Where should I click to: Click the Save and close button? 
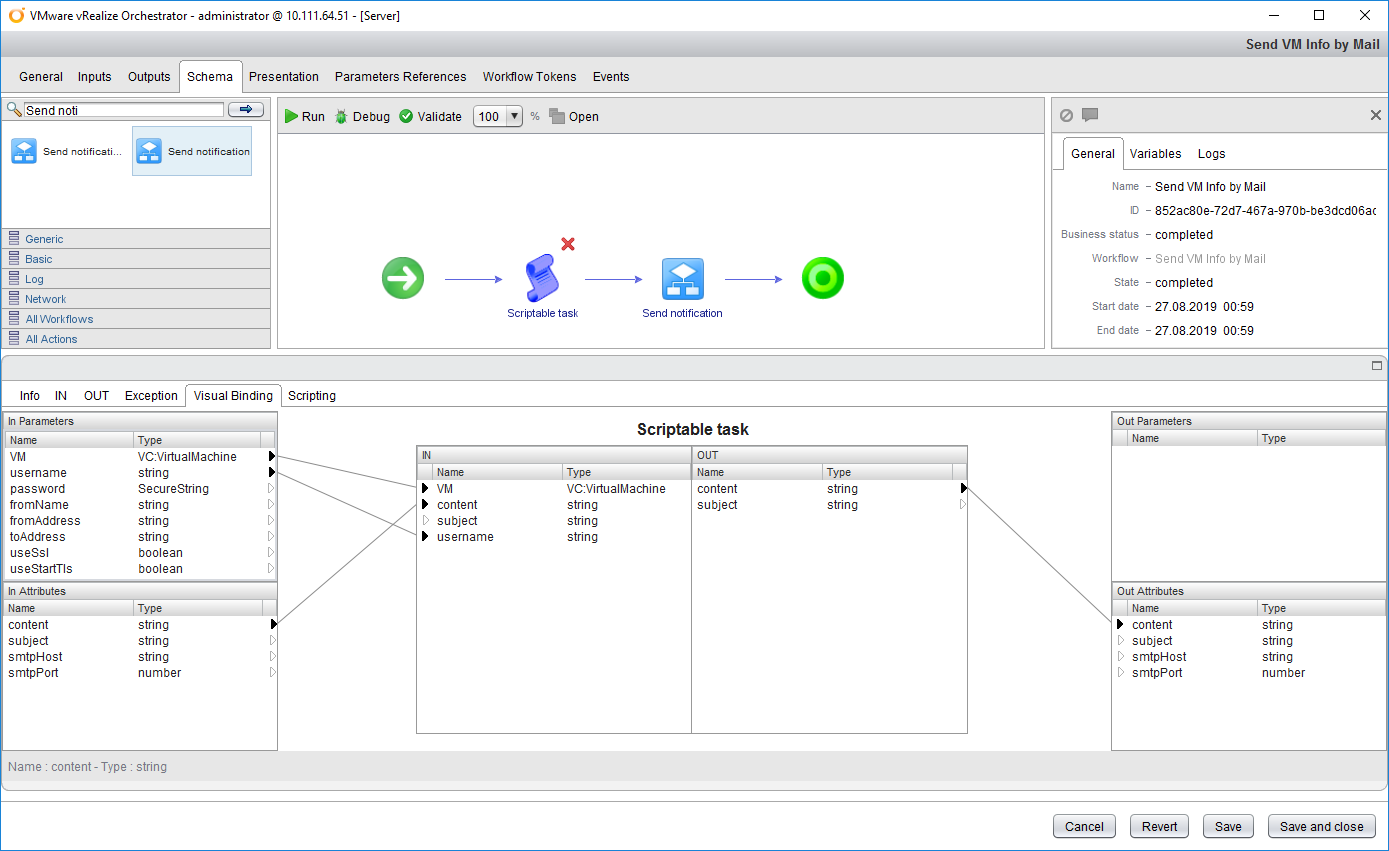tap(1321, 826)
